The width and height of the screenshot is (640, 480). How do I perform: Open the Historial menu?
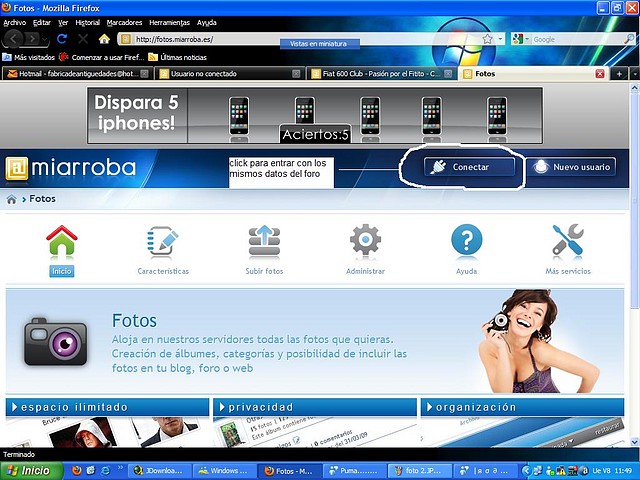pyautogui.click(x=87, y=23)
